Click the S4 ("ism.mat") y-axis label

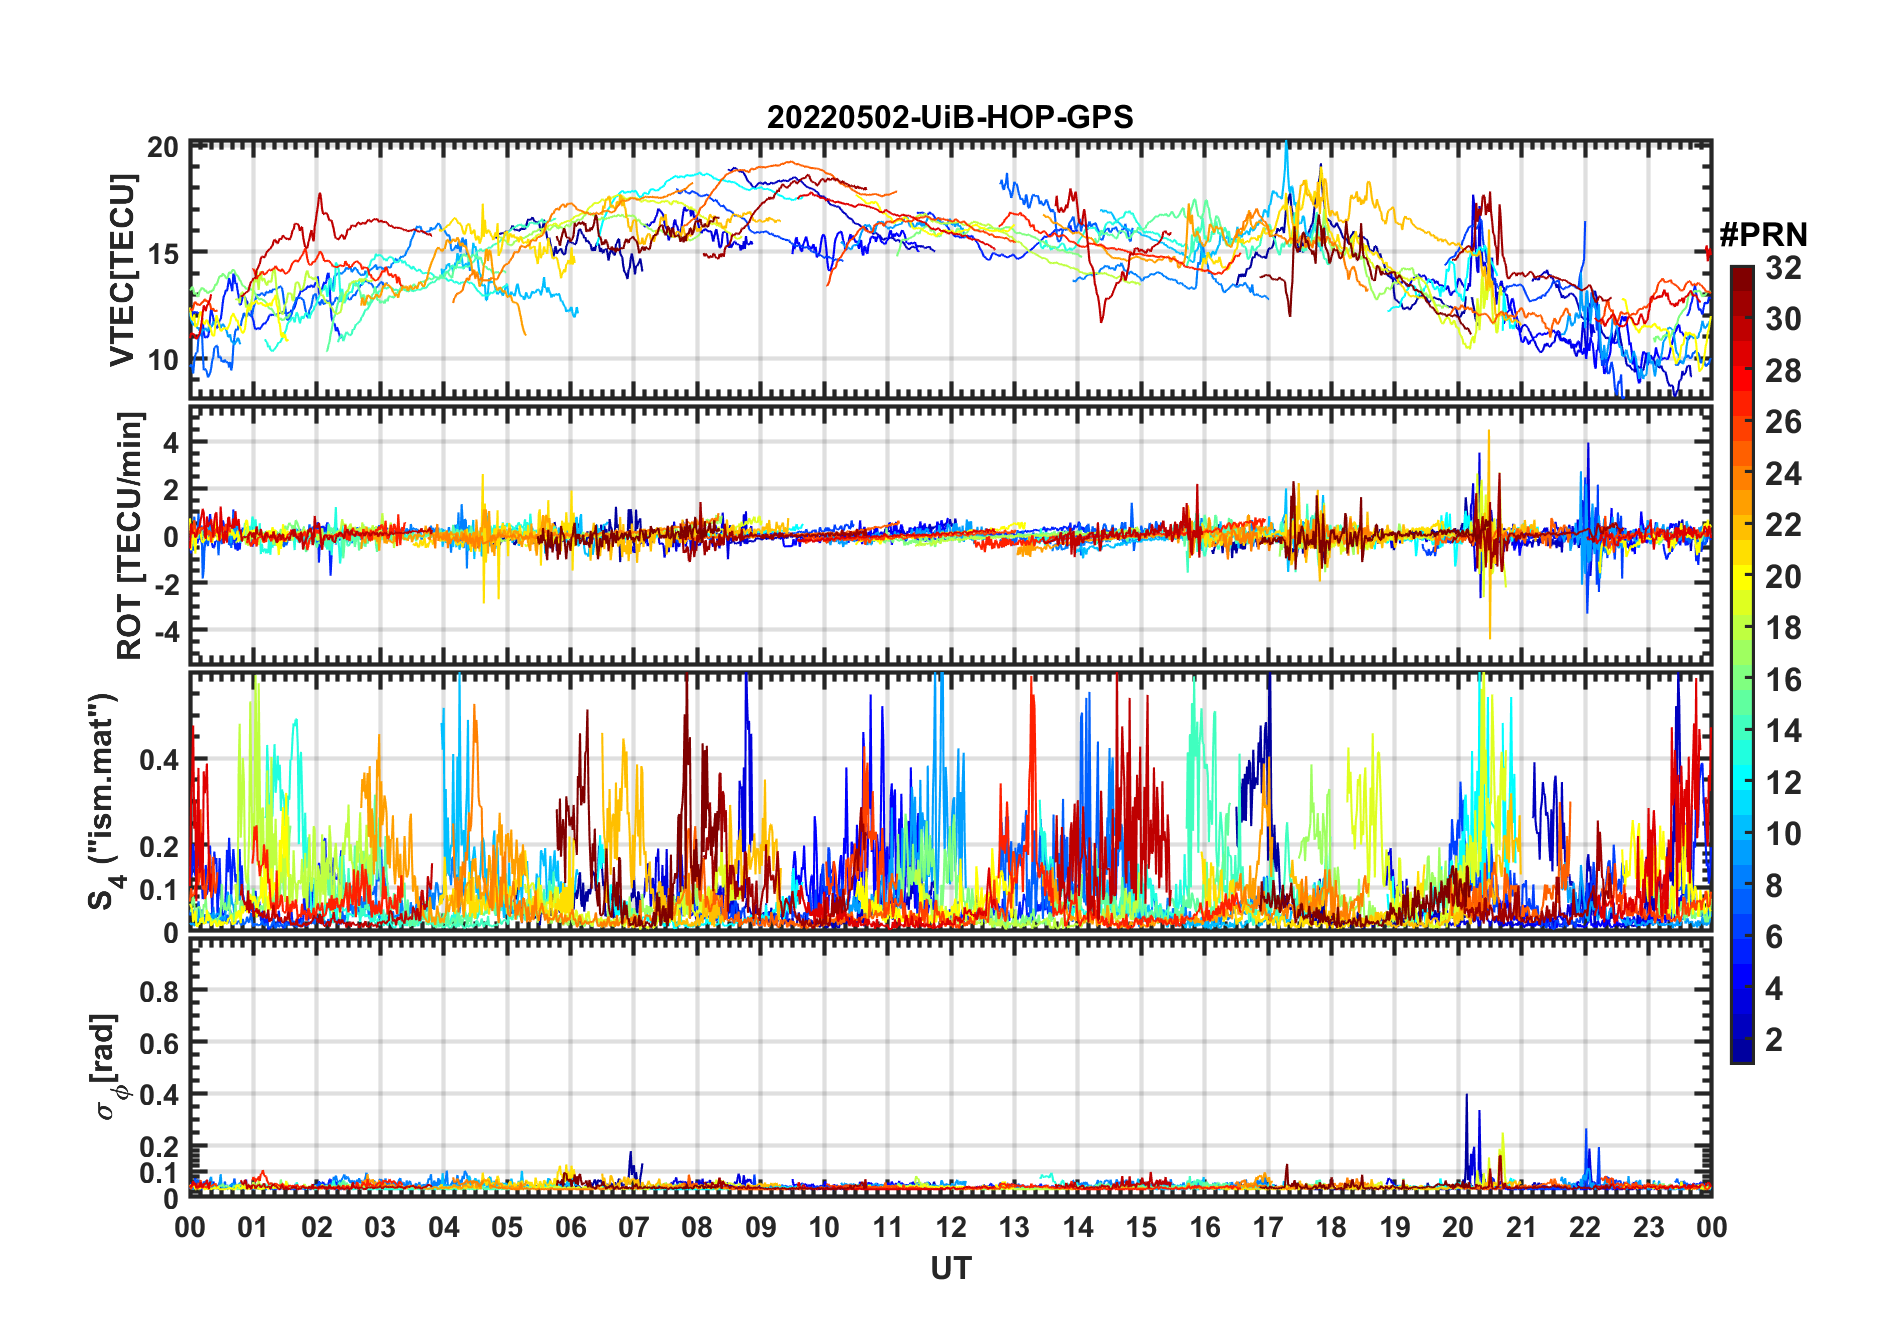pos(103,800)
